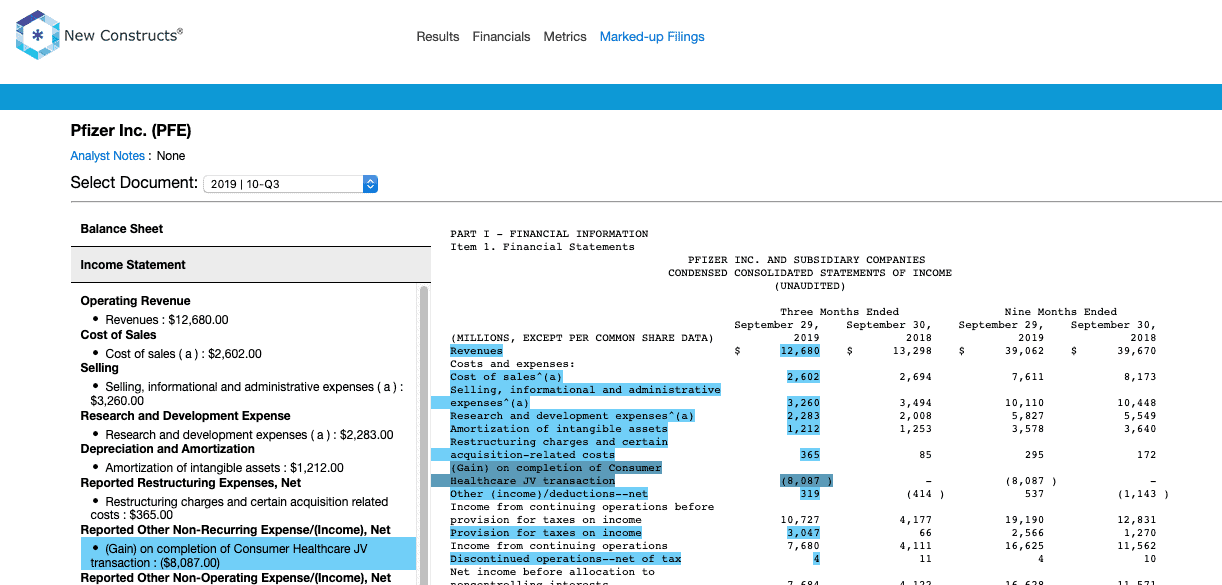This screenshot has height=585, width=1222.
Task: Select the Restructuring charges $365.00 sidebar item
Action: 240,508
